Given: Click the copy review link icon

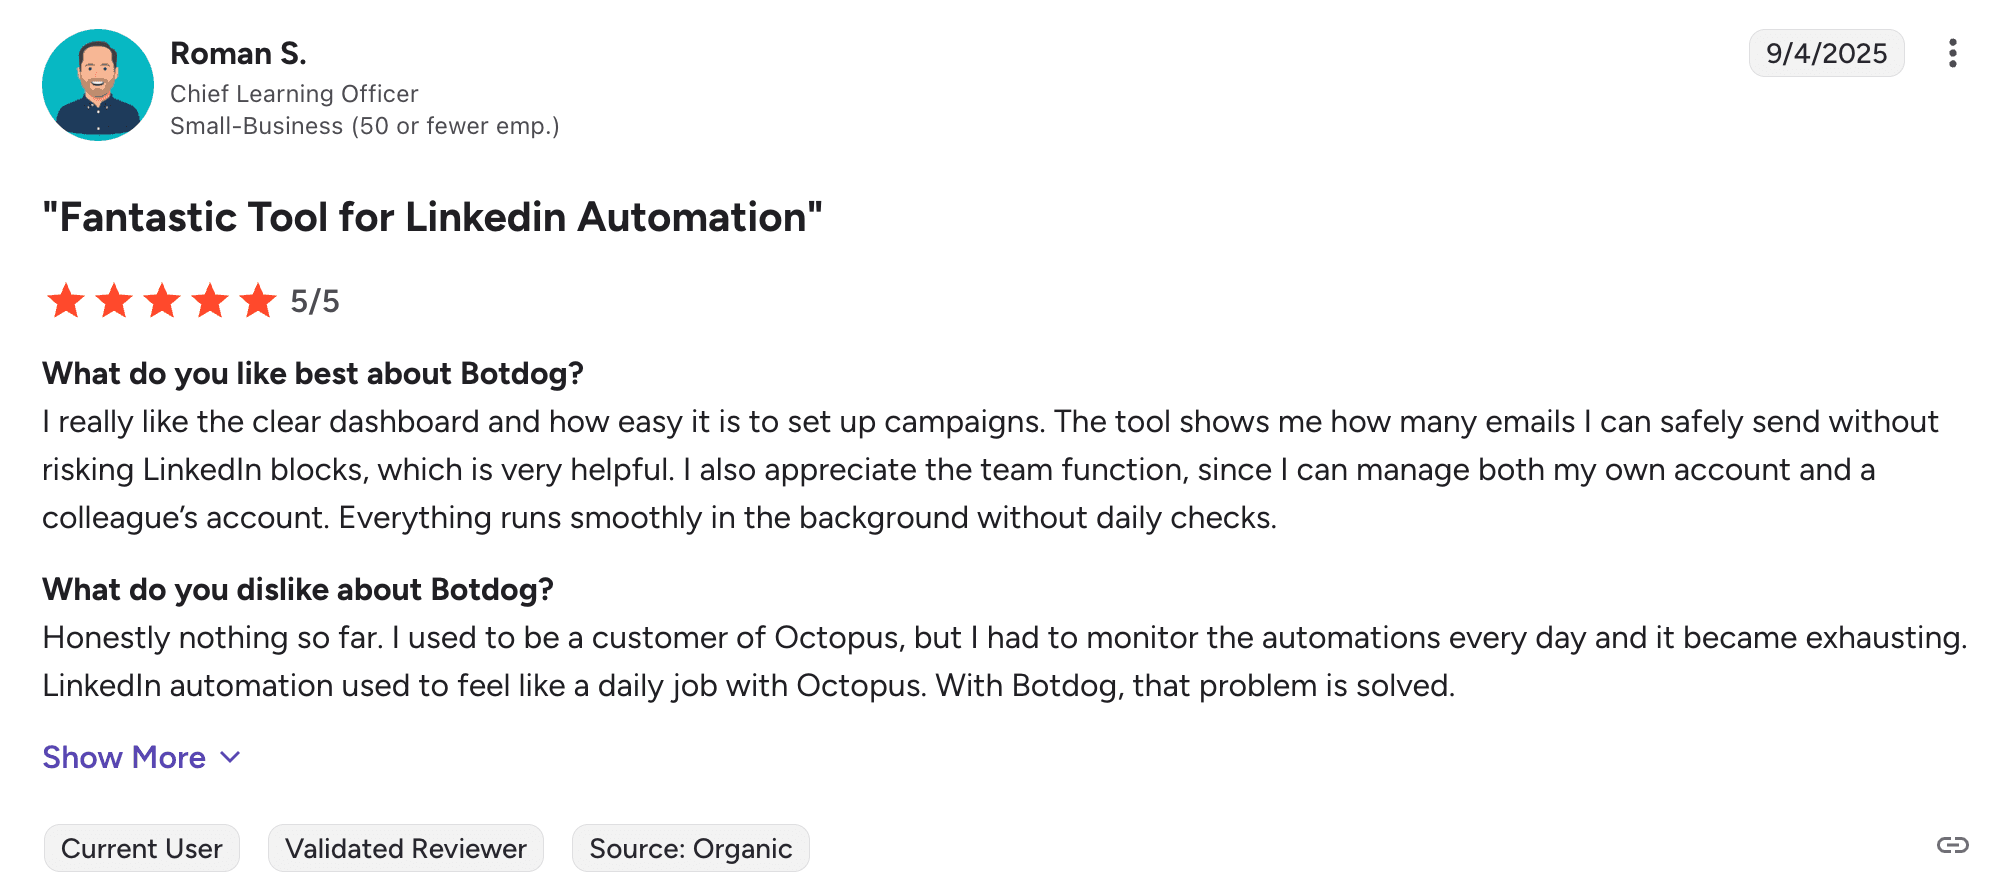Looking at the screenshot, I should [x=1952, y=846].
